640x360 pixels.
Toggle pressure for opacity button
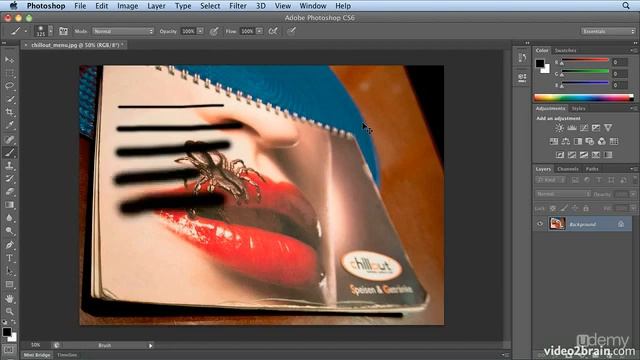pyautogui.click(x=214, y=31)
